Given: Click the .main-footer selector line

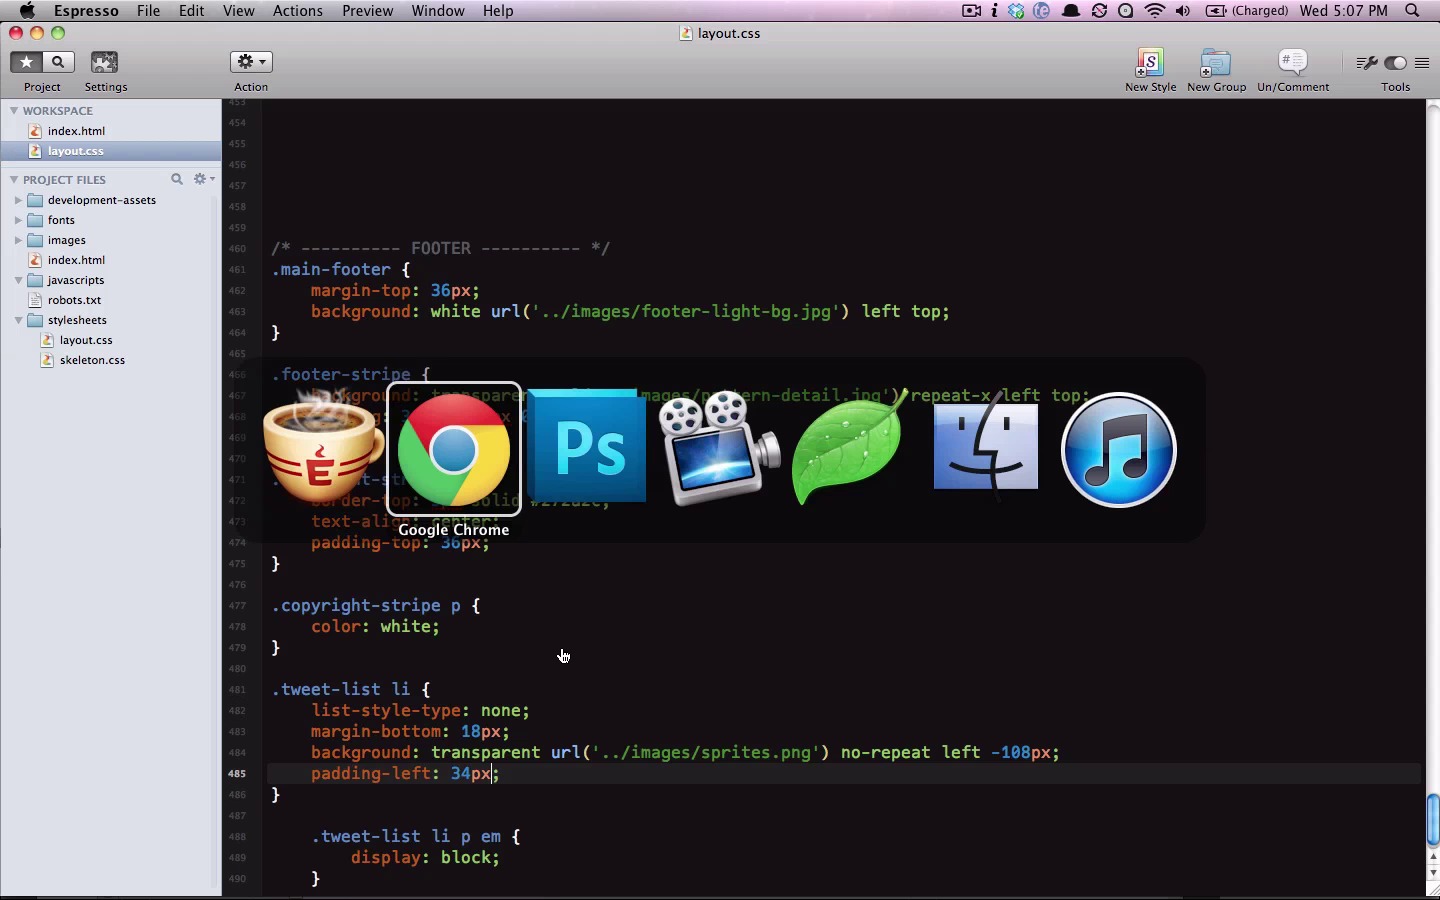Looking at the screenshot, I should tap(341, 269).
